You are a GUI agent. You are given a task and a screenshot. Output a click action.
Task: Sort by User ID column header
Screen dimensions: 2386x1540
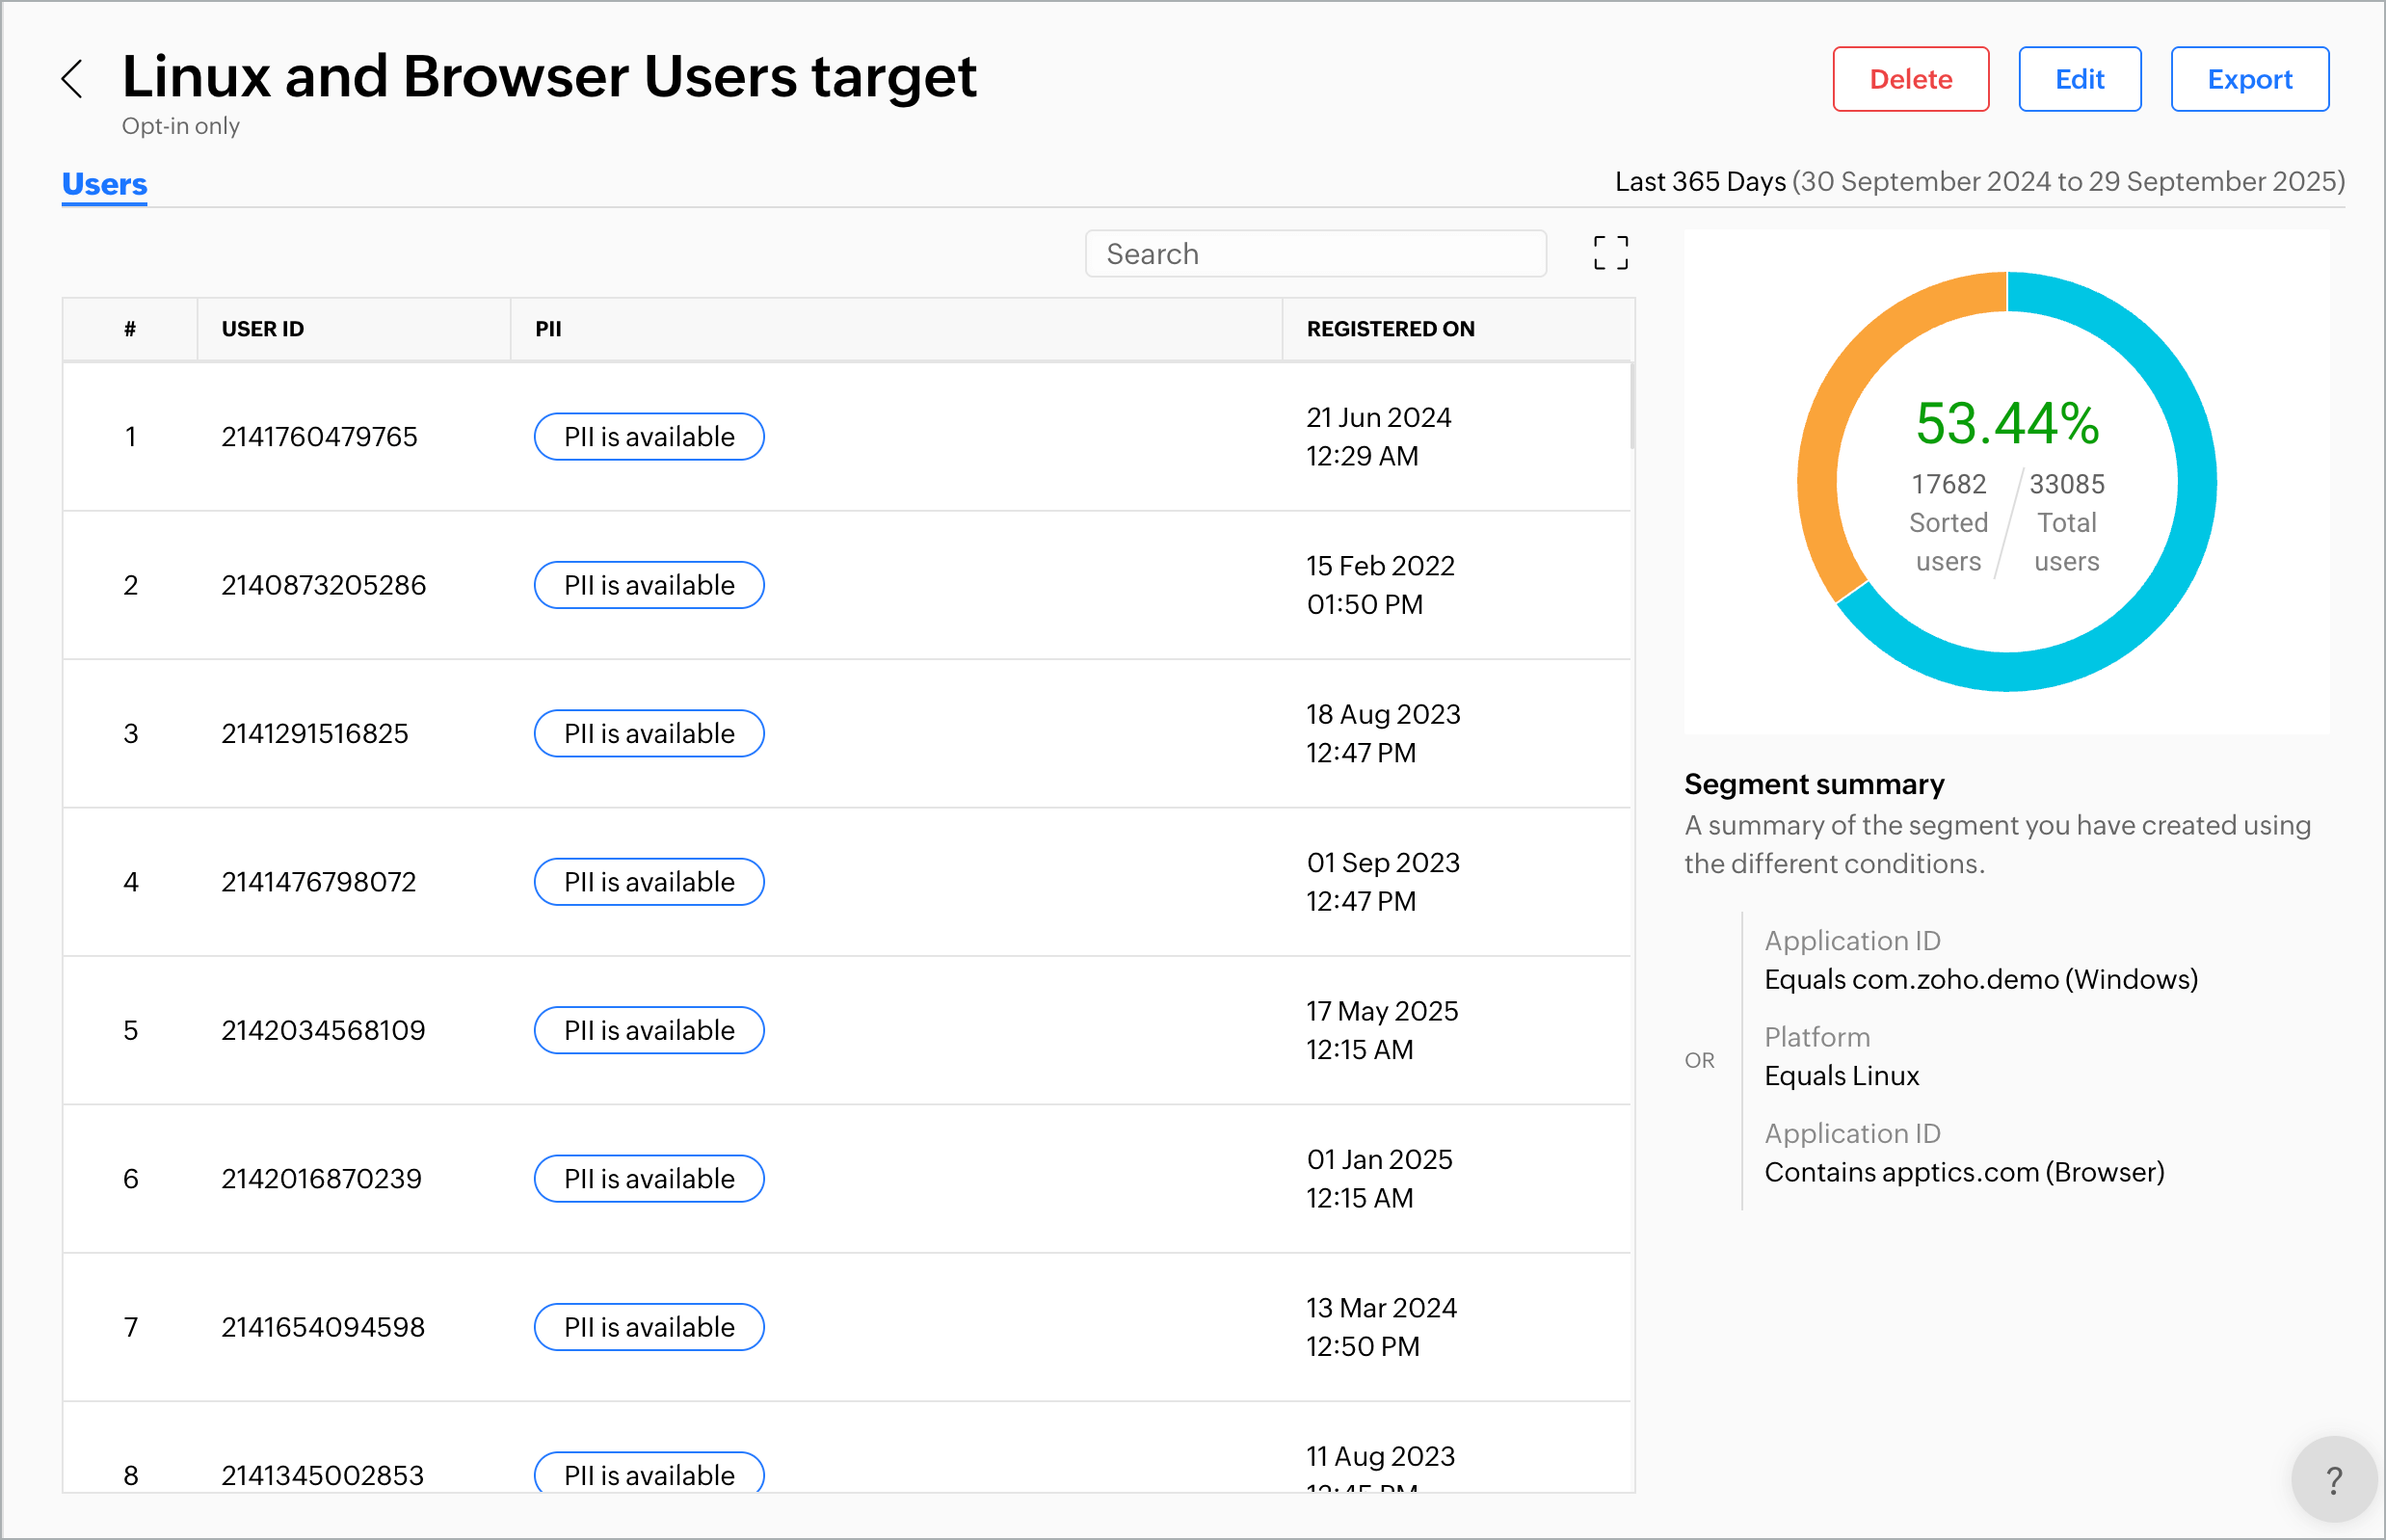[263, 329]
